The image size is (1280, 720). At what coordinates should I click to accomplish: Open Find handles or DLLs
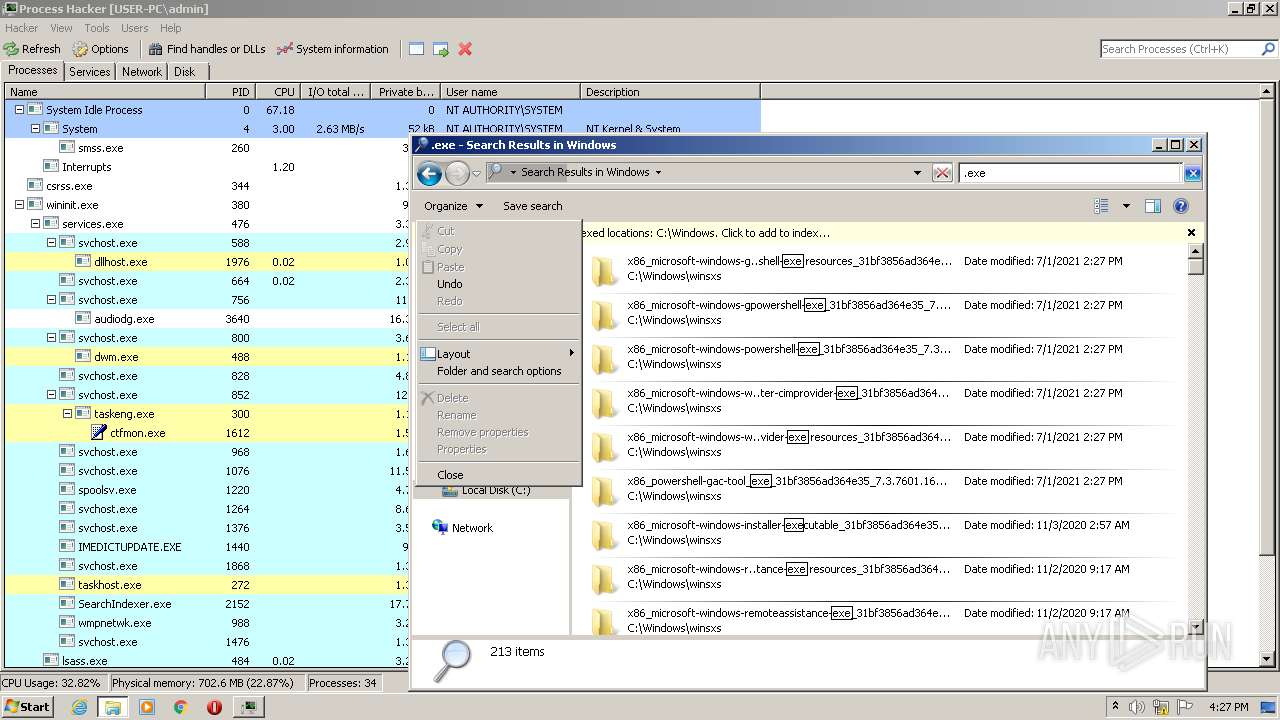click(x=207, y=49)
